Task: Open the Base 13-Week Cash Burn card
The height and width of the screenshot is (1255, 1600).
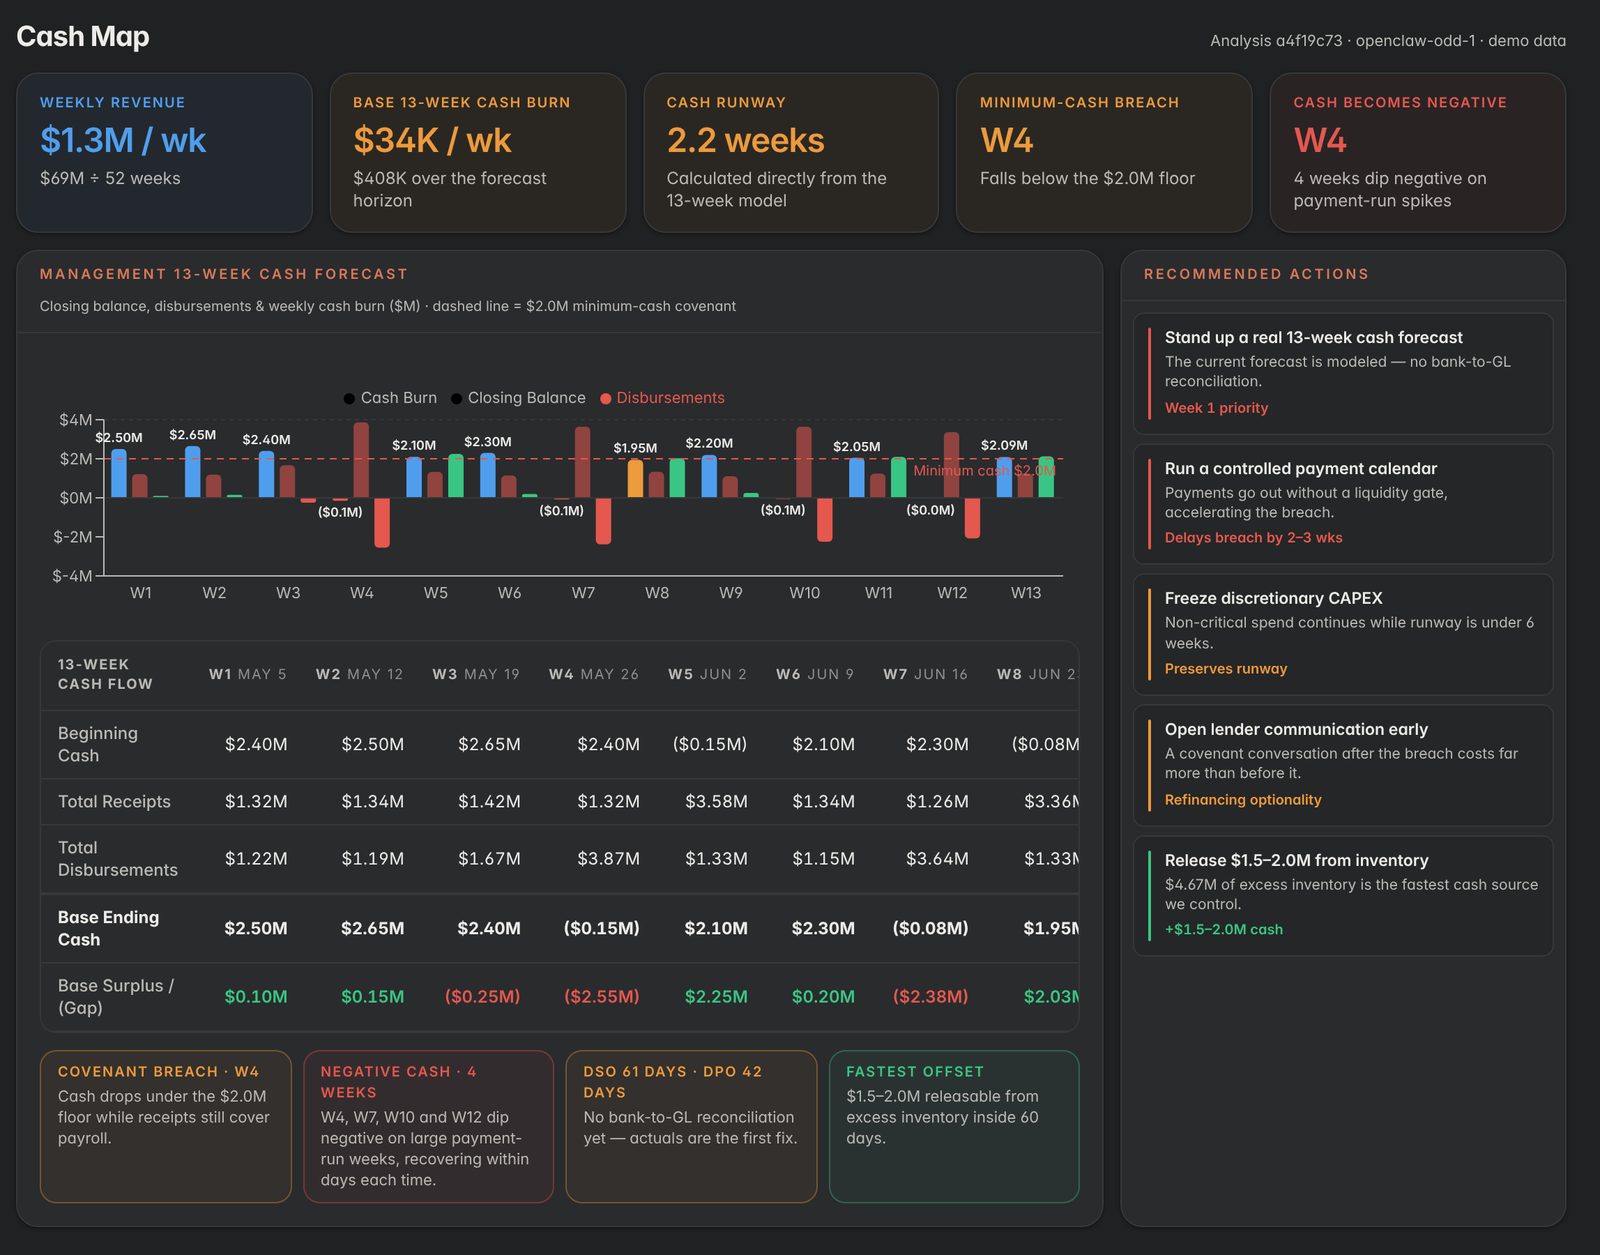Action: 478,152
